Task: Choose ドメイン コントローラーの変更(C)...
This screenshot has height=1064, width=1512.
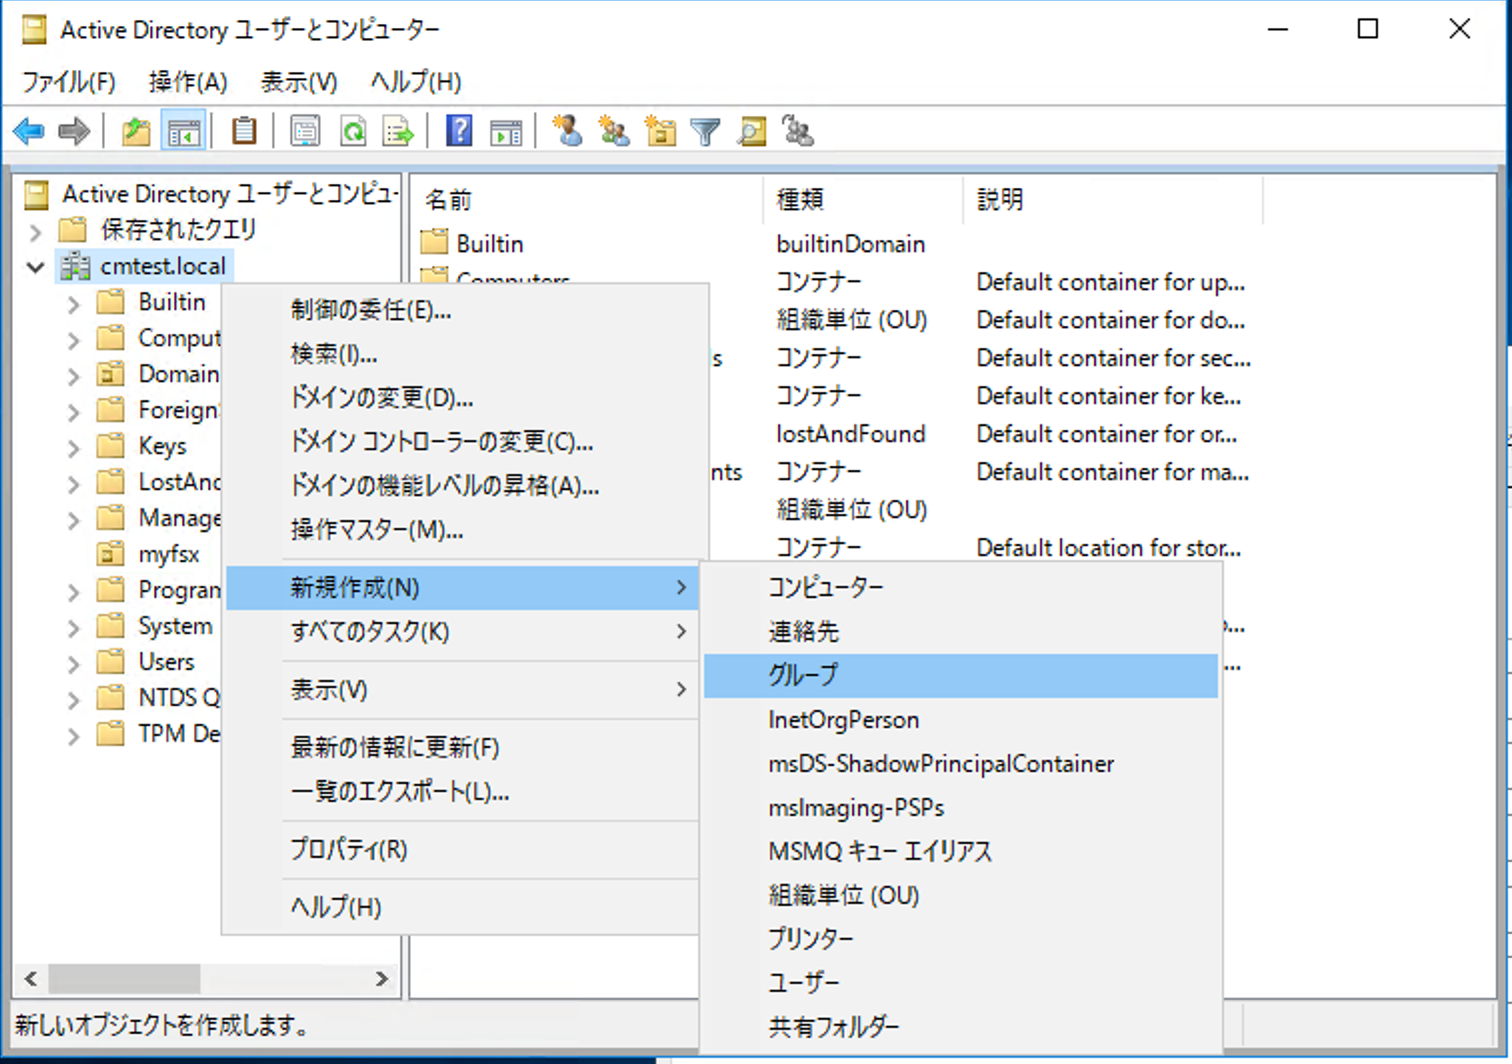Action: pyautogui.click(x=462, y=442)
